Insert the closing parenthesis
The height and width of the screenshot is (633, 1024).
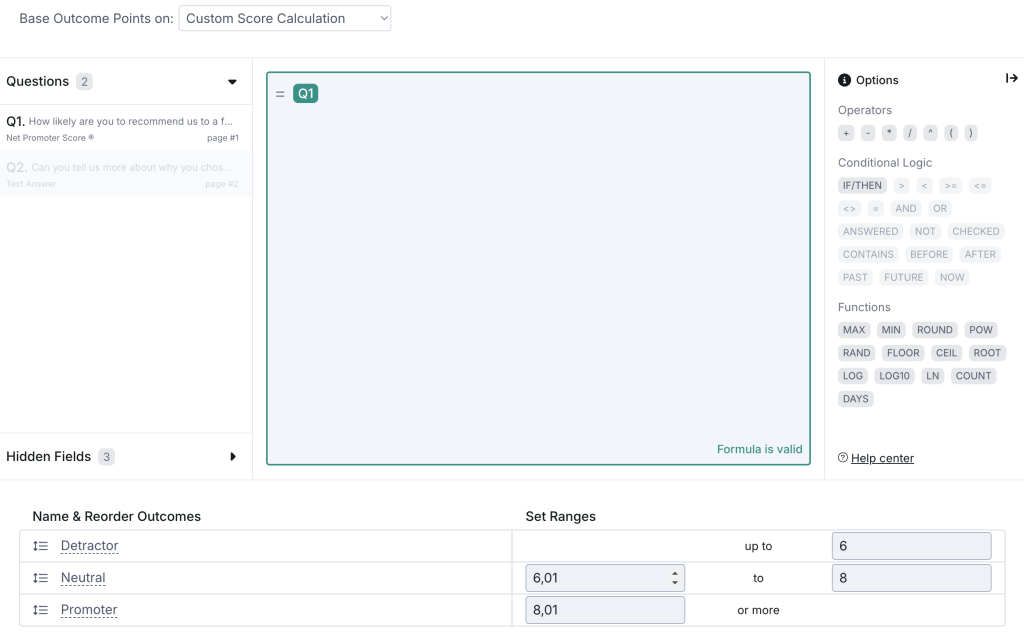click(971, 133)
